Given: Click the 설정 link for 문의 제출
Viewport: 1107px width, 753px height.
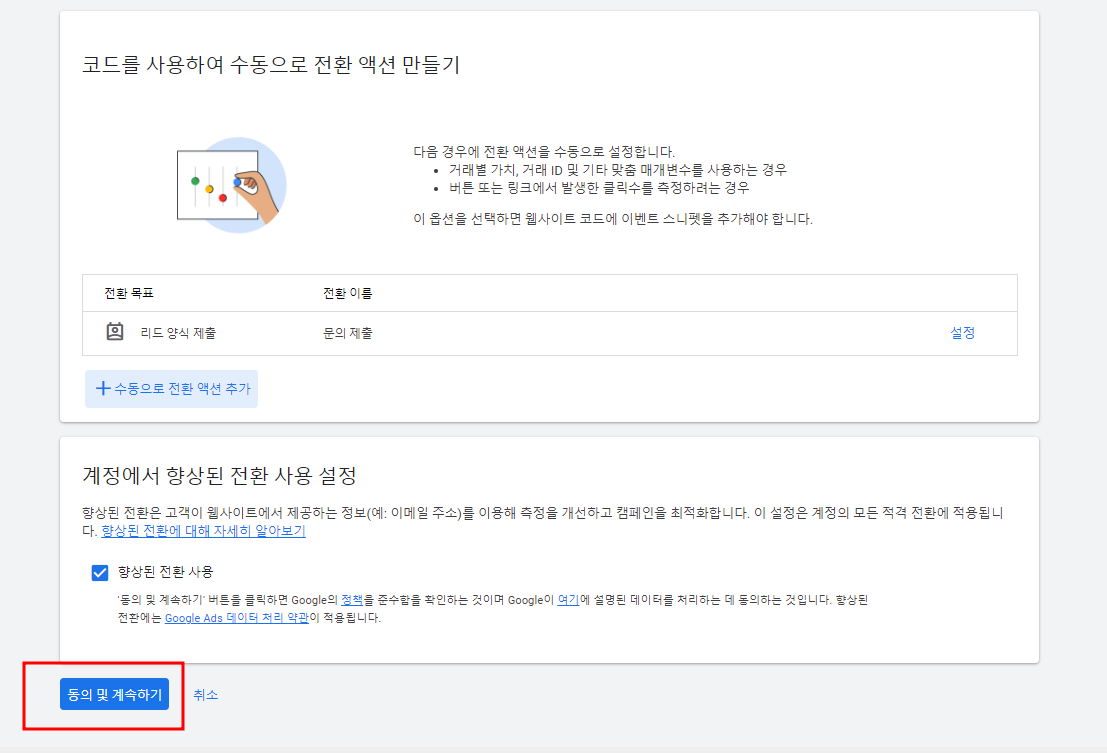Looking at the screenshot, I should pyautogui.click(x=961, y=331).
